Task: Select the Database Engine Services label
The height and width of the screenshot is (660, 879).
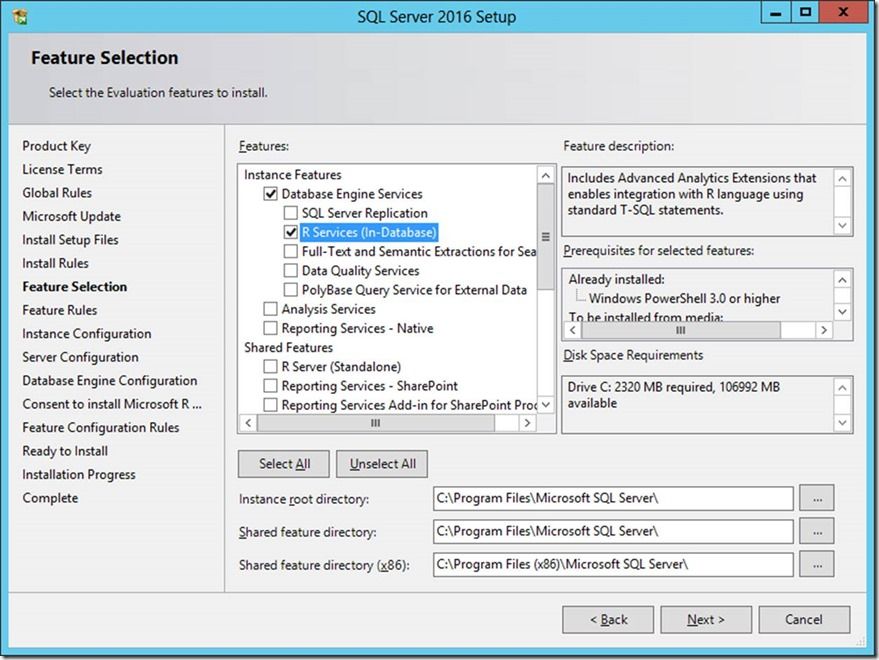Action: (x=352, y=194)
